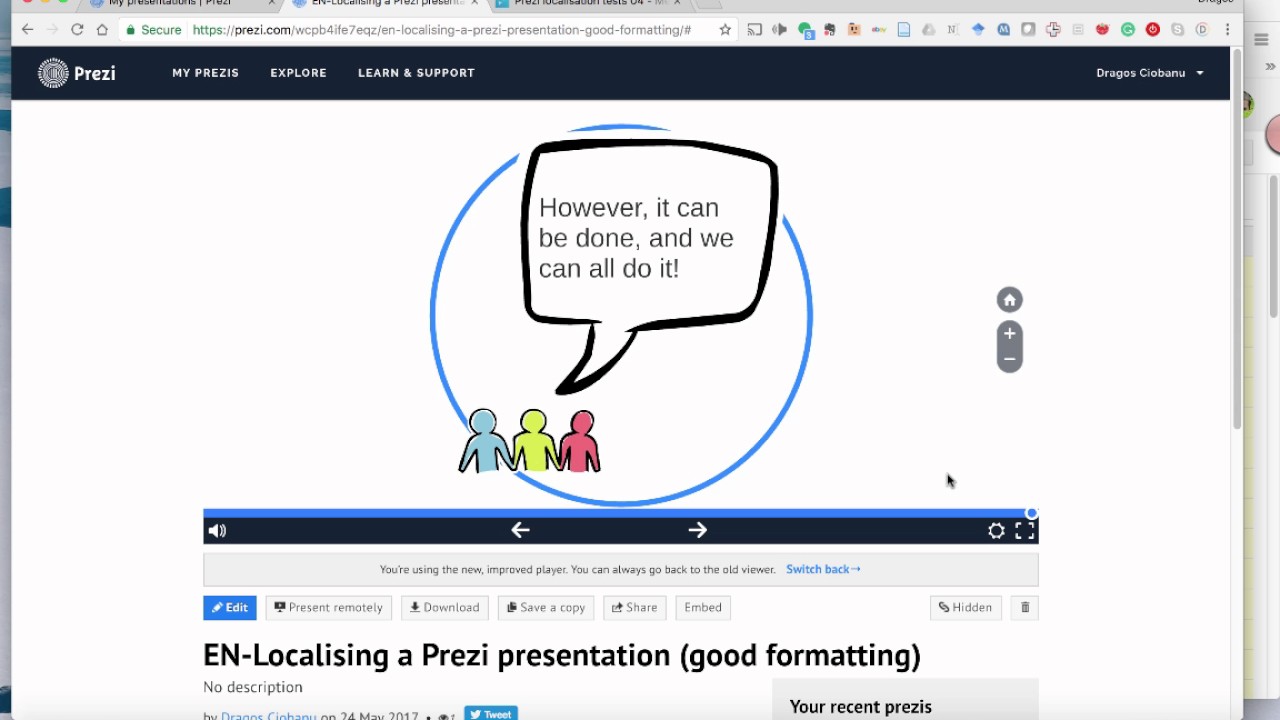Click the progress bar end handle

click(x=1032, y=513)
